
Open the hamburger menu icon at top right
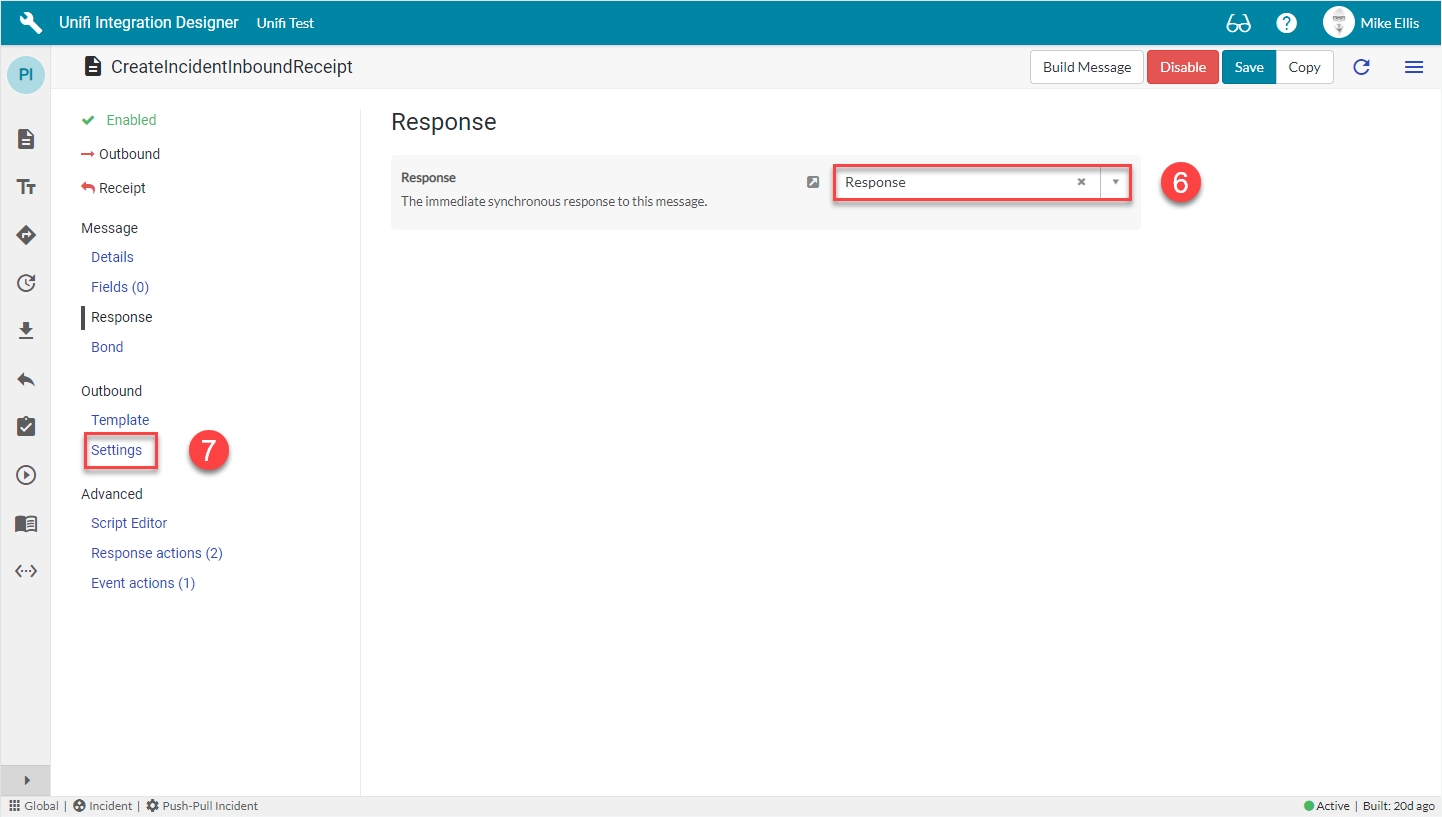[x=1413, y=67]
